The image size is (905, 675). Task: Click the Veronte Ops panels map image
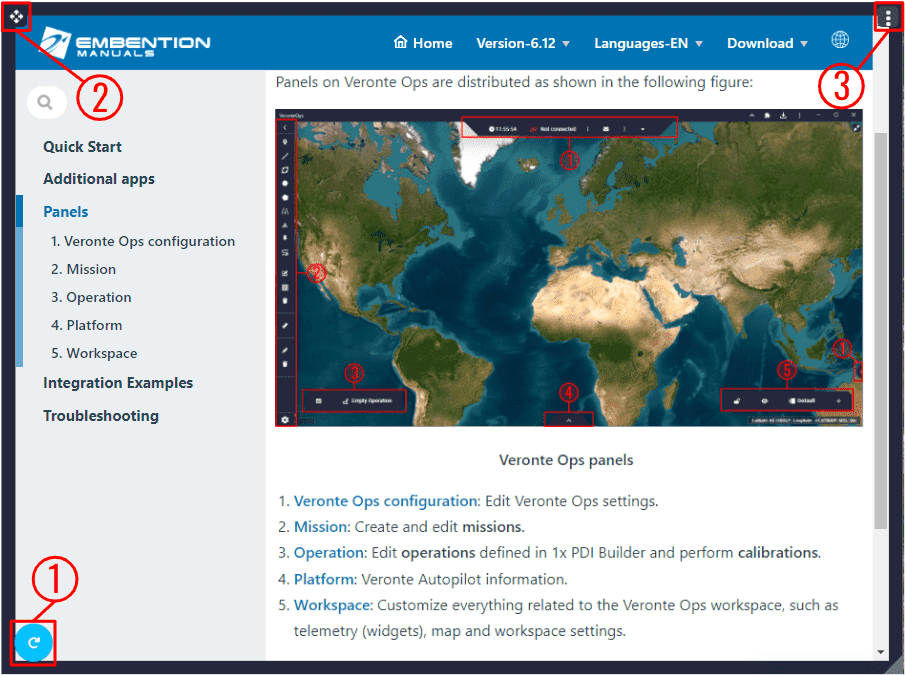(568, 267)
